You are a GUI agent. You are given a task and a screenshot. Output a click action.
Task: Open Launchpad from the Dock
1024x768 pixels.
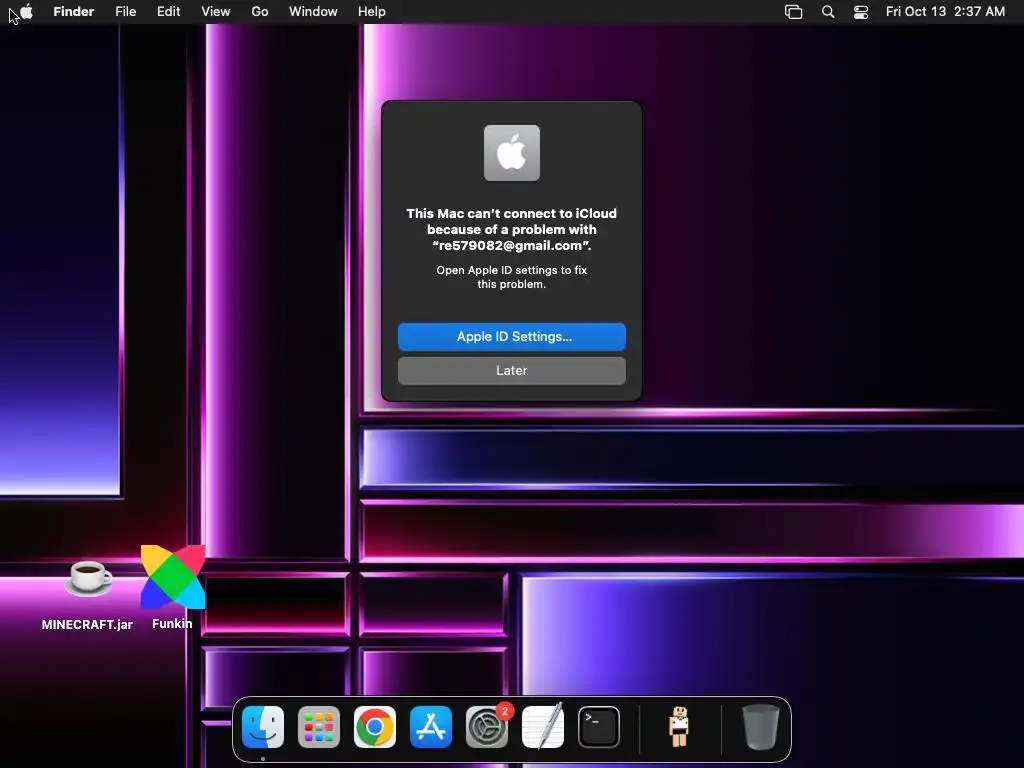click(x=319, y=727)
